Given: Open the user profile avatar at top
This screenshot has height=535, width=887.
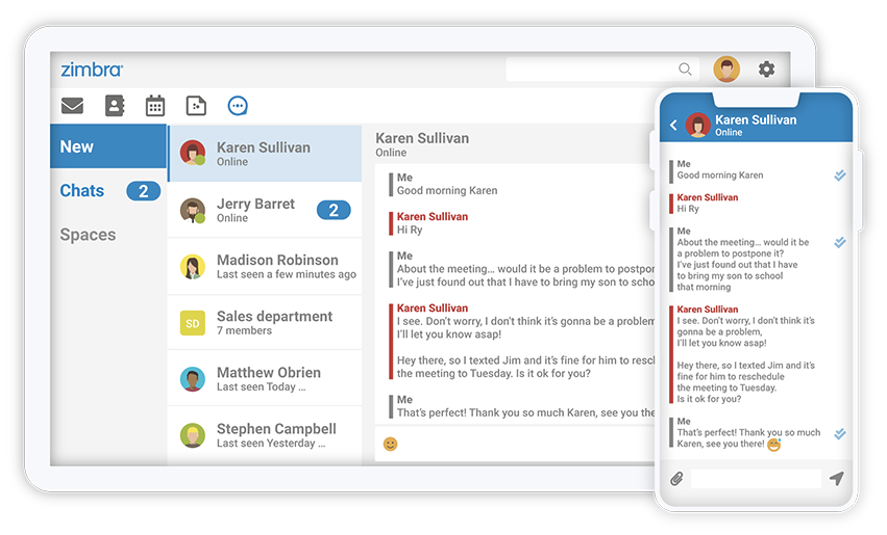Looking at the screenshot, I should tap(726, 69).
